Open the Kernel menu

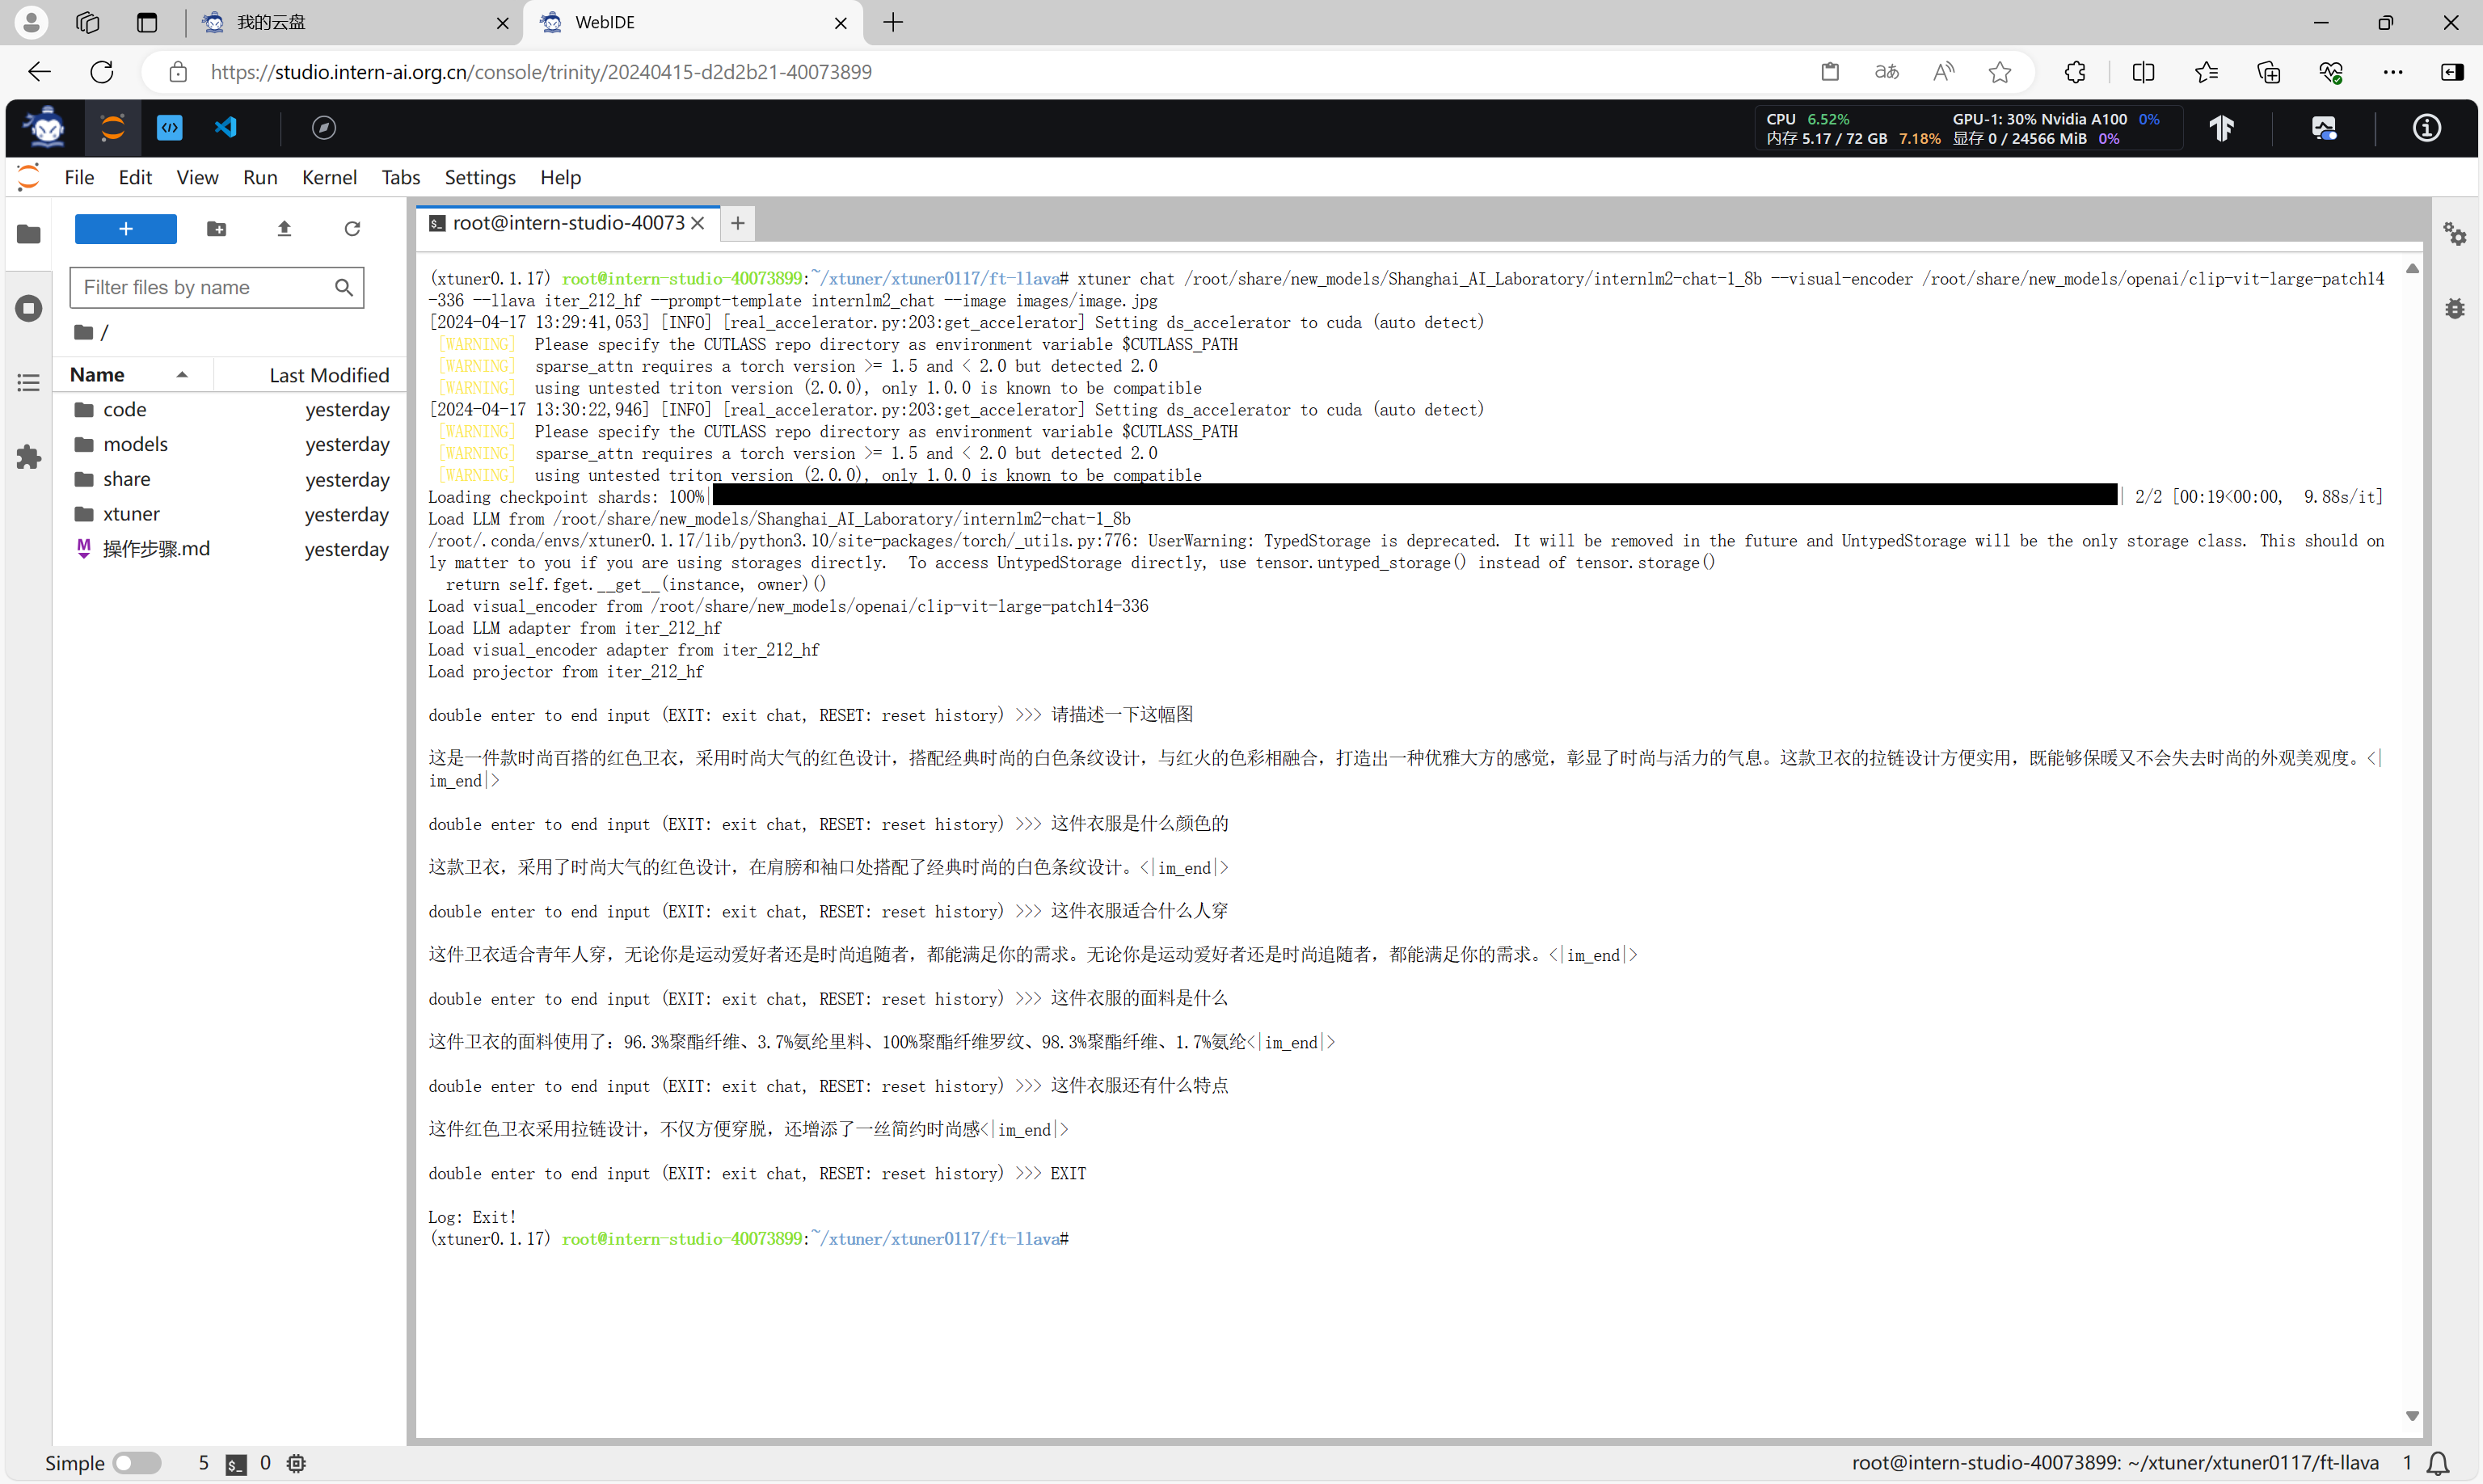(x=329, y=178)
